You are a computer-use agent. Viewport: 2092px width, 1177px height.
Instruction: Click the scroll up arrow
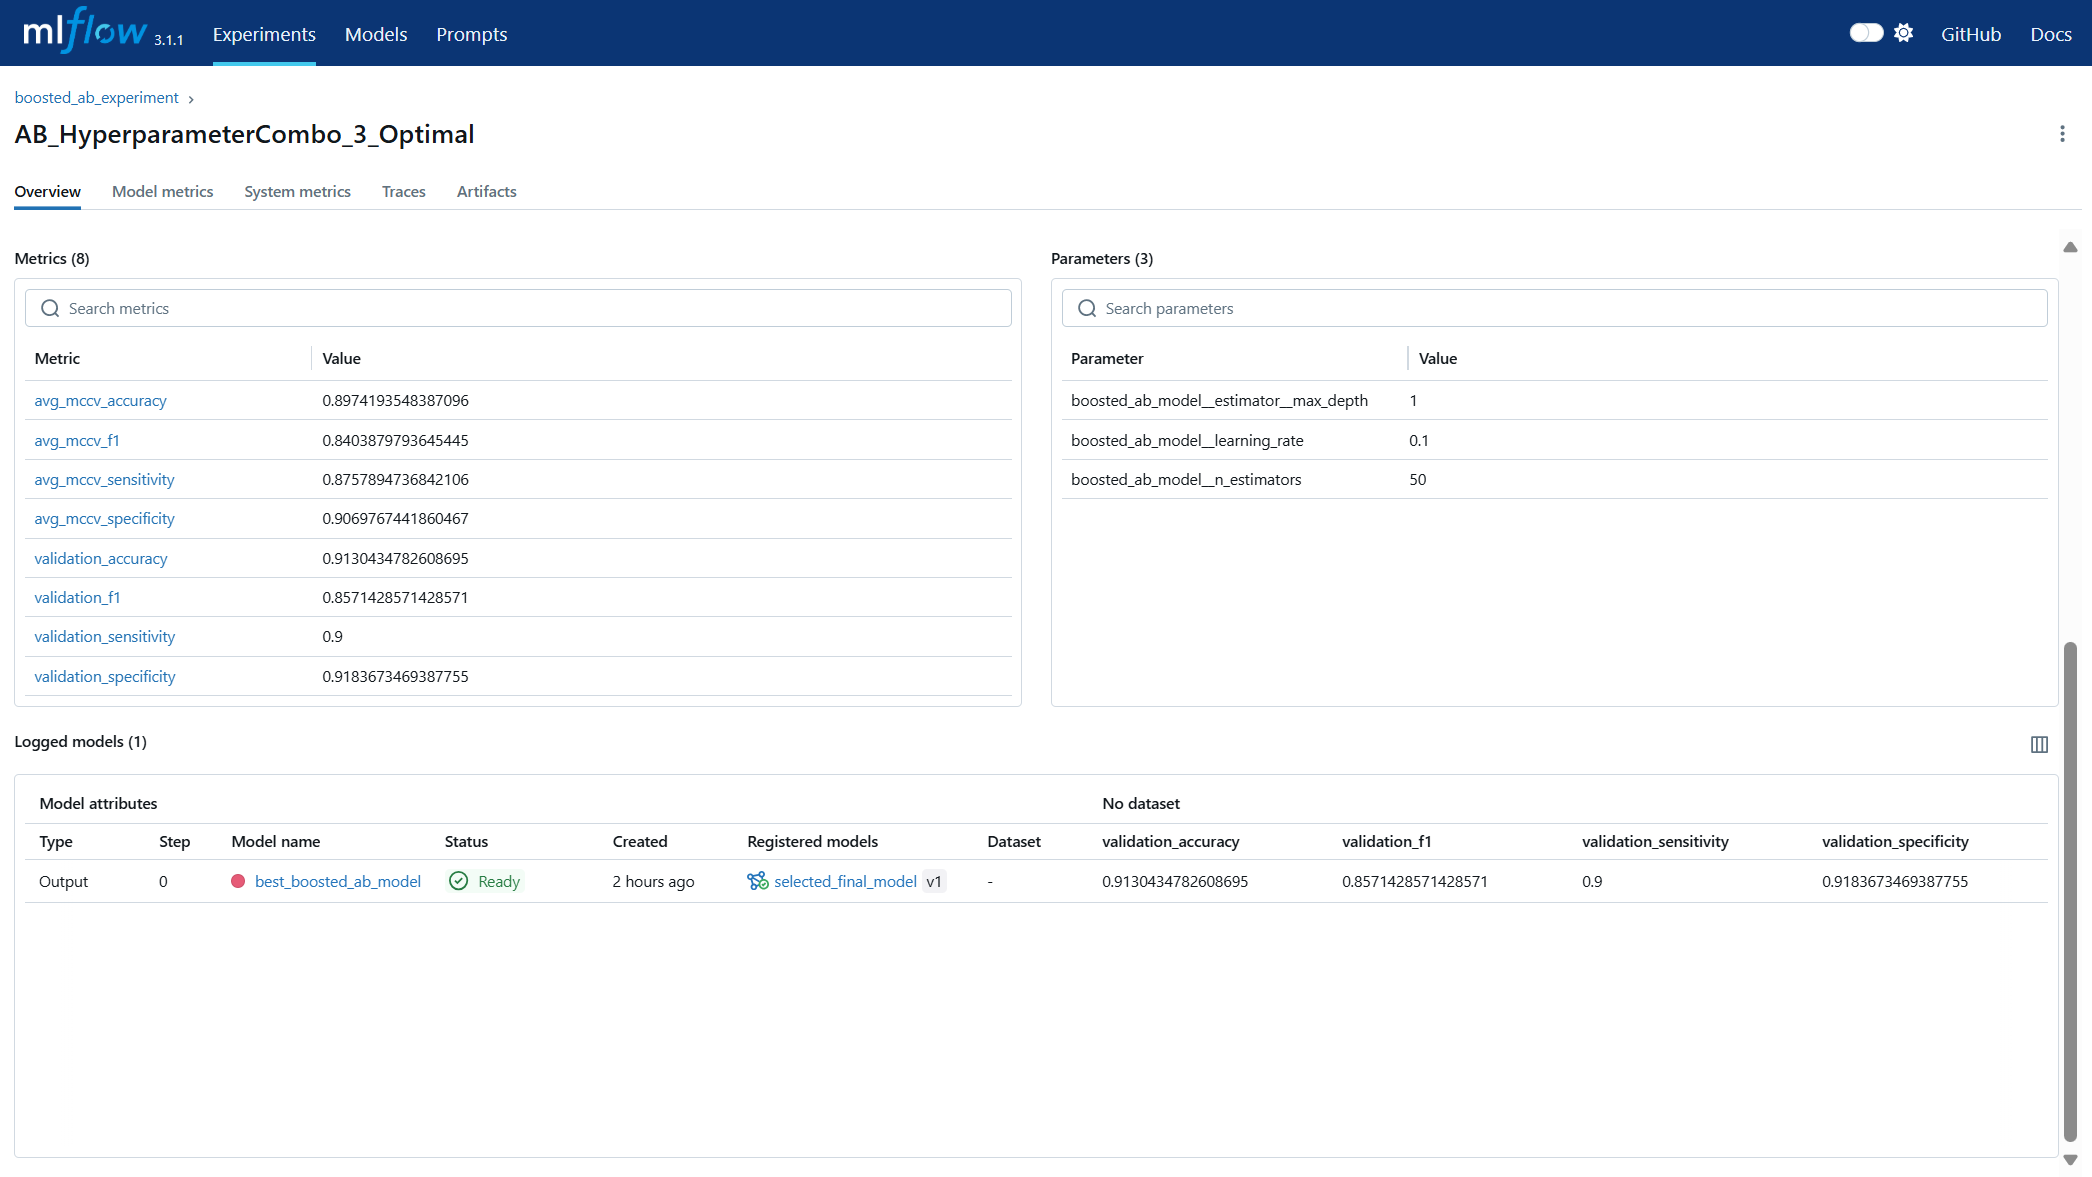pyautogui.click(x=2070, y=247)
